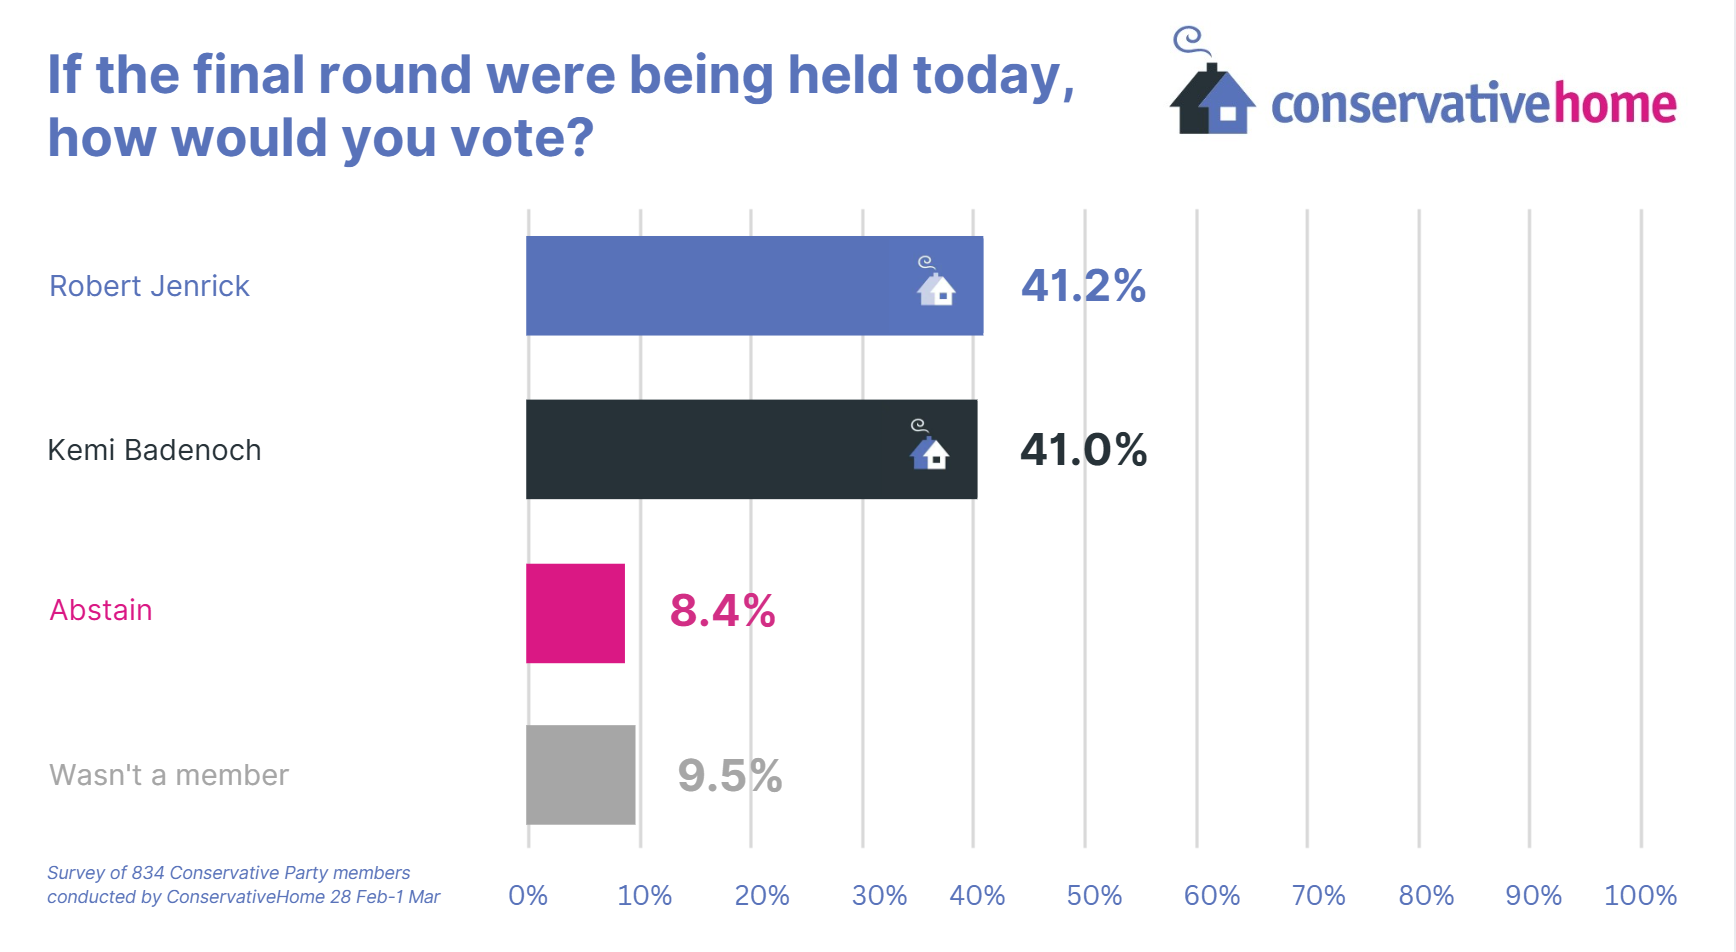Click the Robert Jenrick label

point(149,286)
